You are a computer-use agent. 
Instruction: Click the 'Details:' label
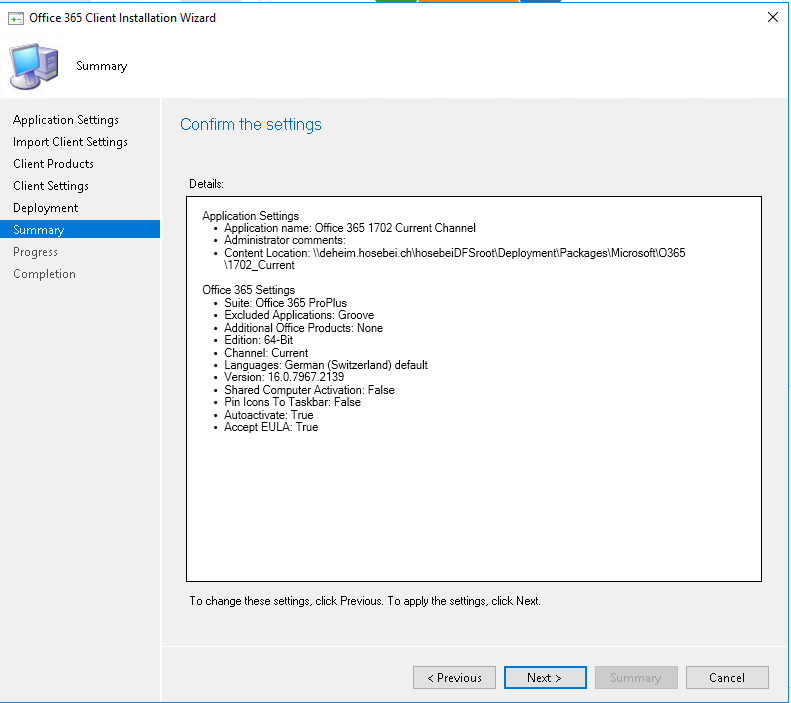click(206, 184)
